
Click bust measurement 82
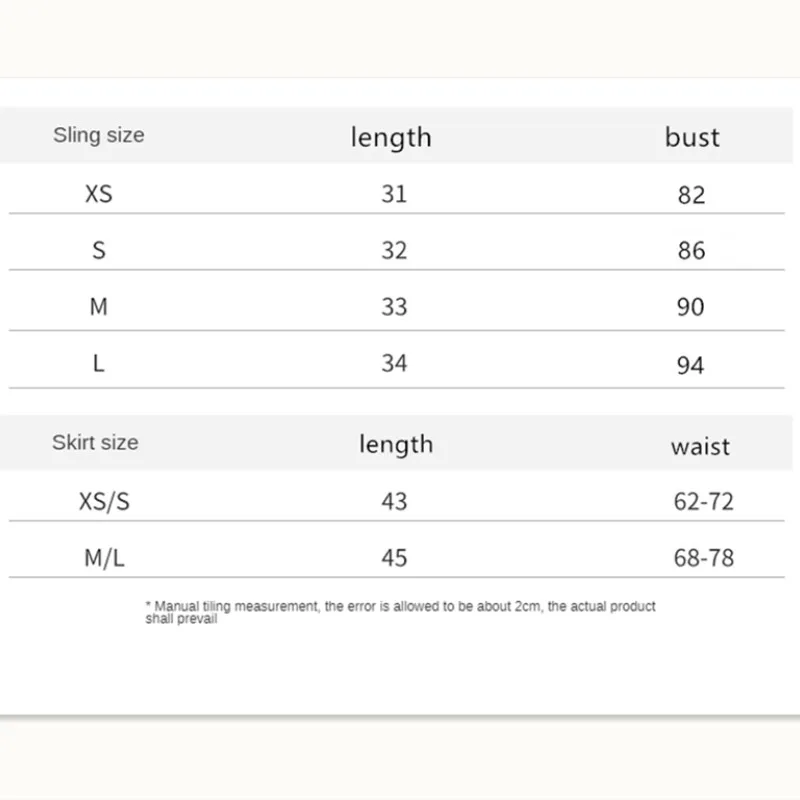click(691, 195)
